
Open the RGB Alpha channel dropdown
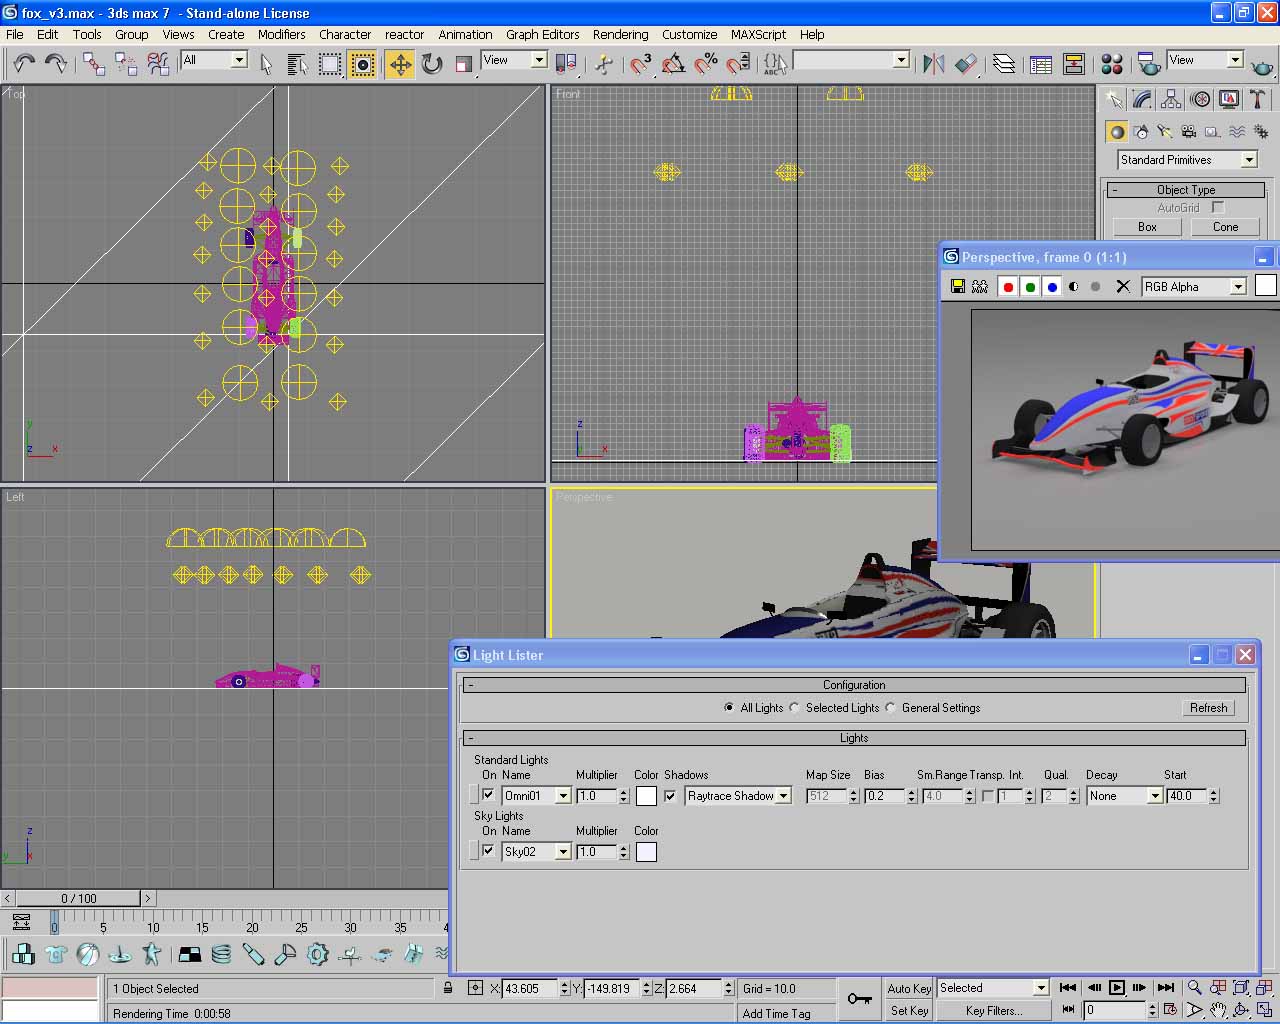point(1238,287)
